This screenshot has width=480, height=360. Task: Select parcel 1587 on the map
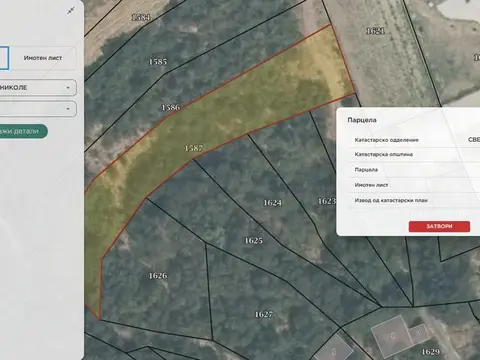(x=194, y=148)
